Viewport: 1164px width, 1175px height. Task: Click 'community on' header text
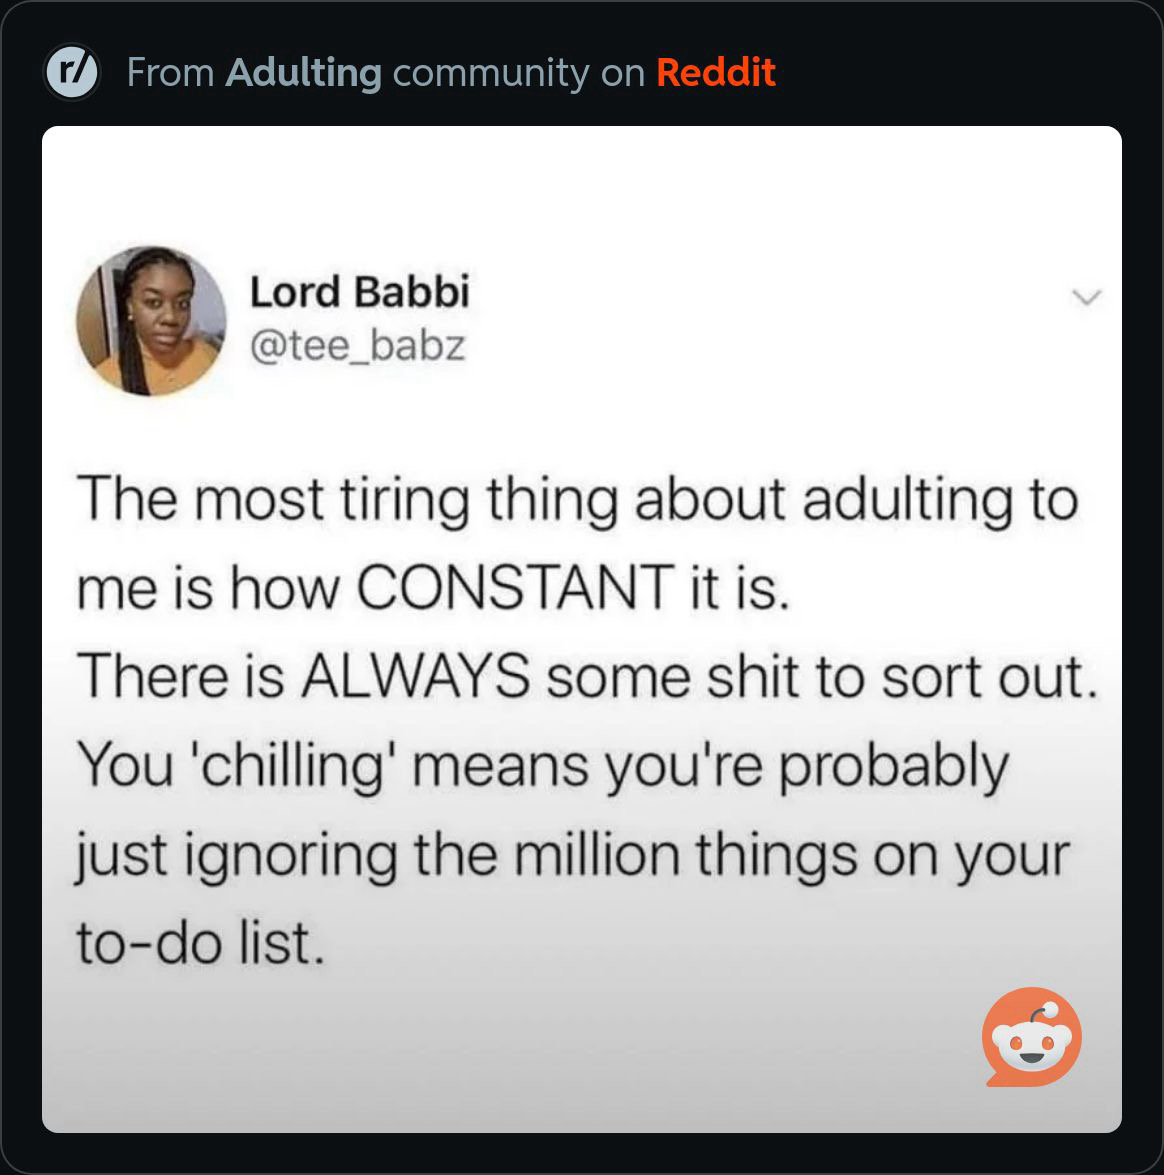tap(518, 73)
